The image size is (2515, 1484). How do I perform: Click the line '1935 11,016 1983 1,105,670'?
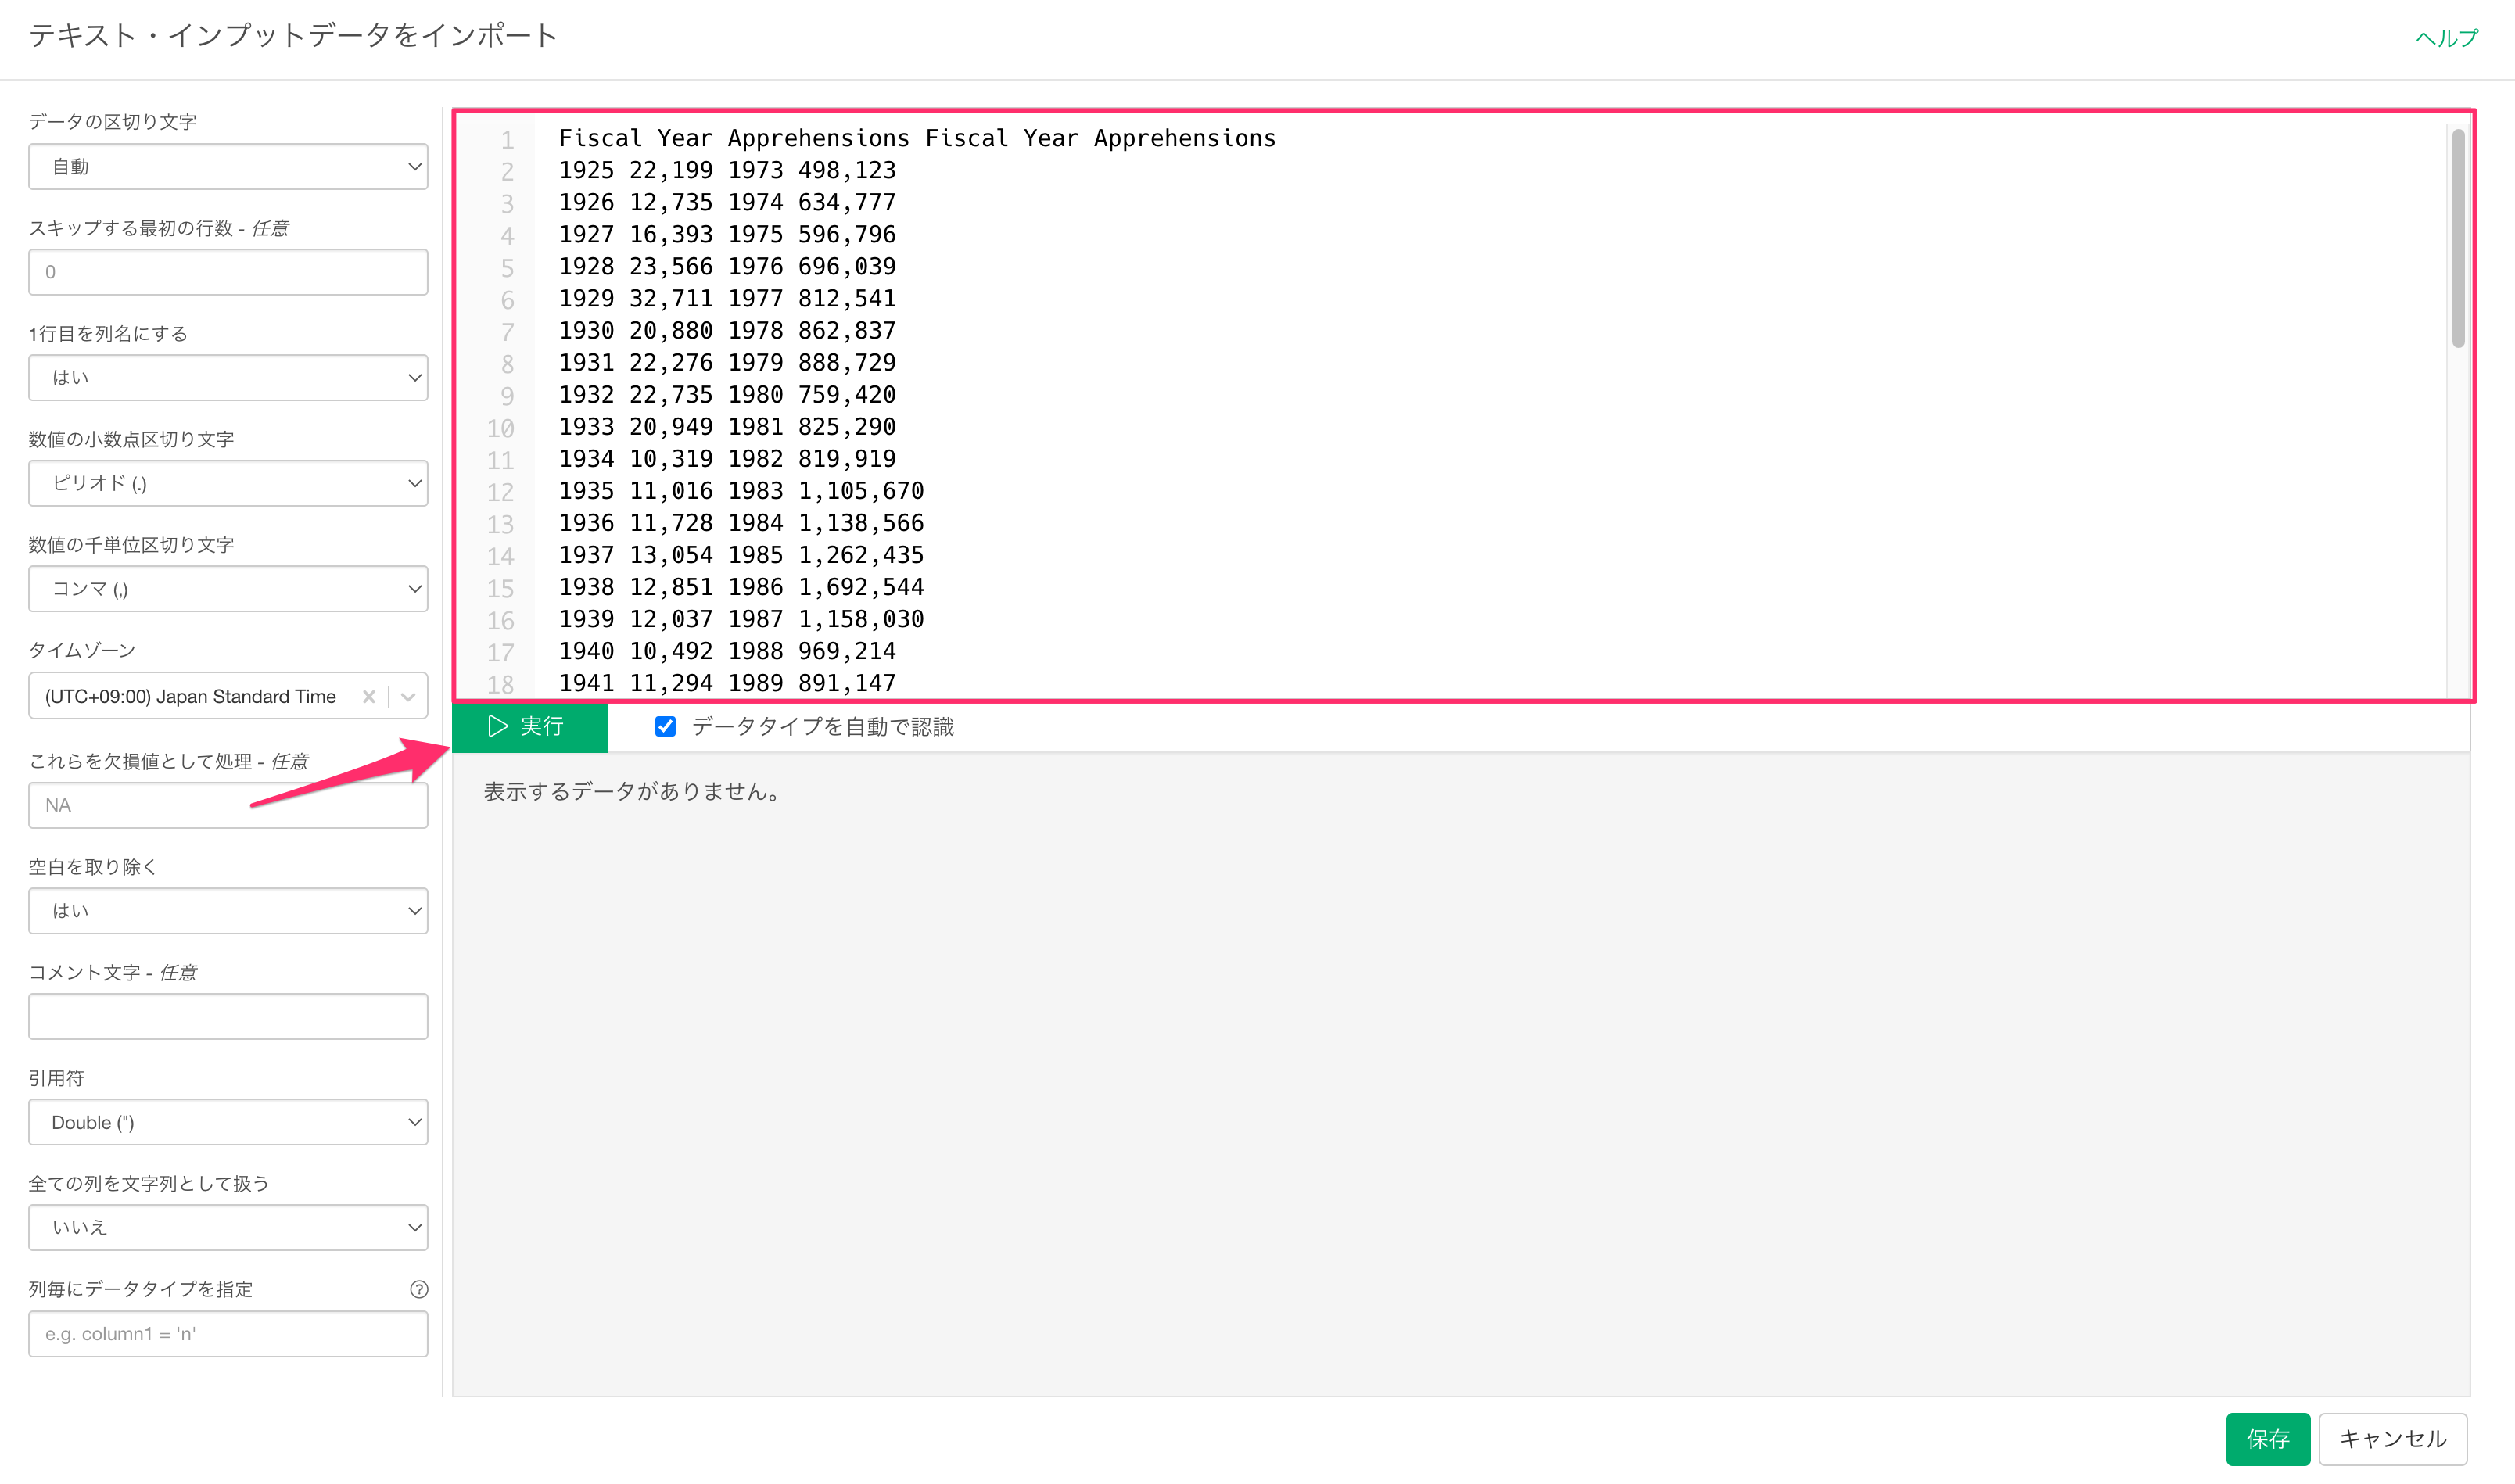click(741, 491)
